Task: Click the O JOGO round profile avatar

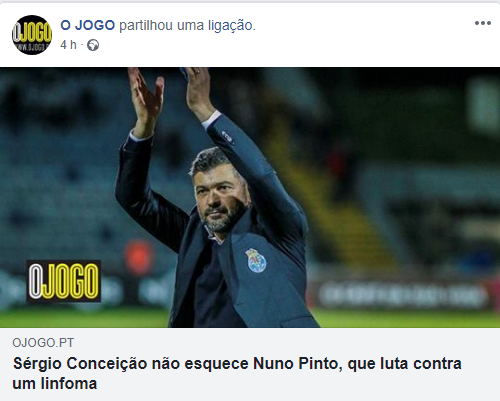Action: pyautogui.click(x=32, y=35)
